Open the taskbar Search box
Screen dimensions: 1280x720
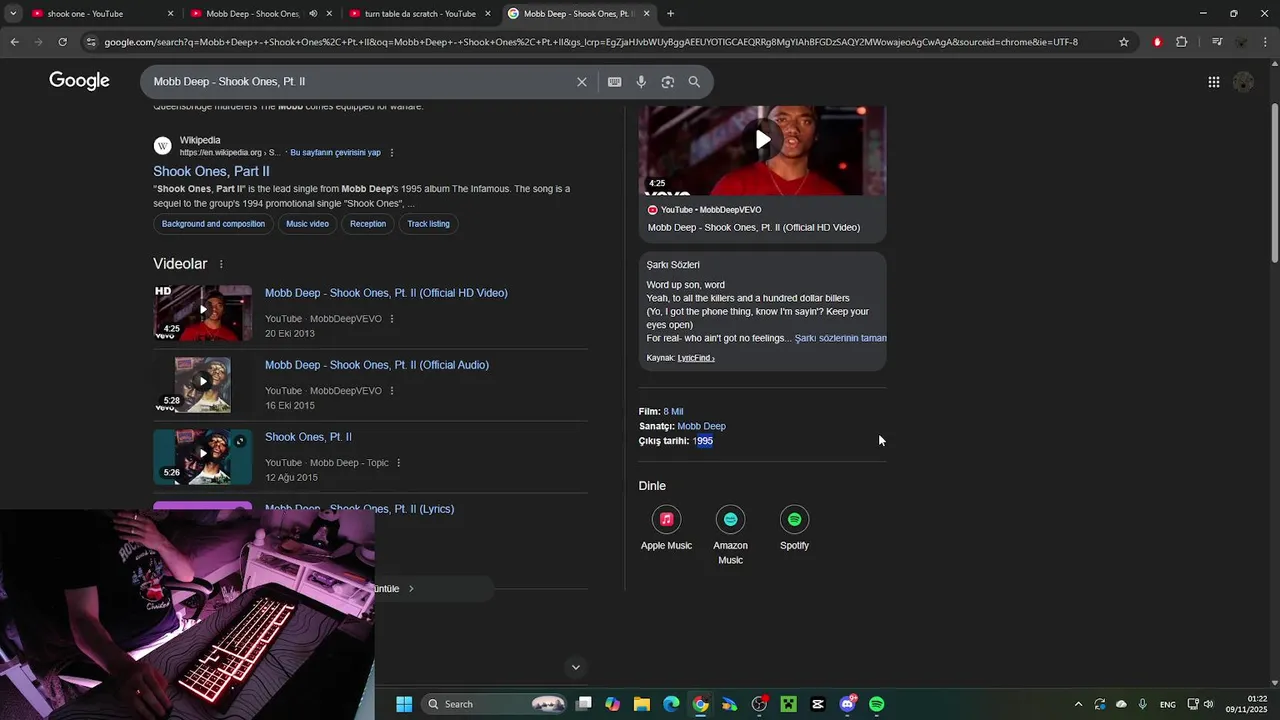(494, 704)
